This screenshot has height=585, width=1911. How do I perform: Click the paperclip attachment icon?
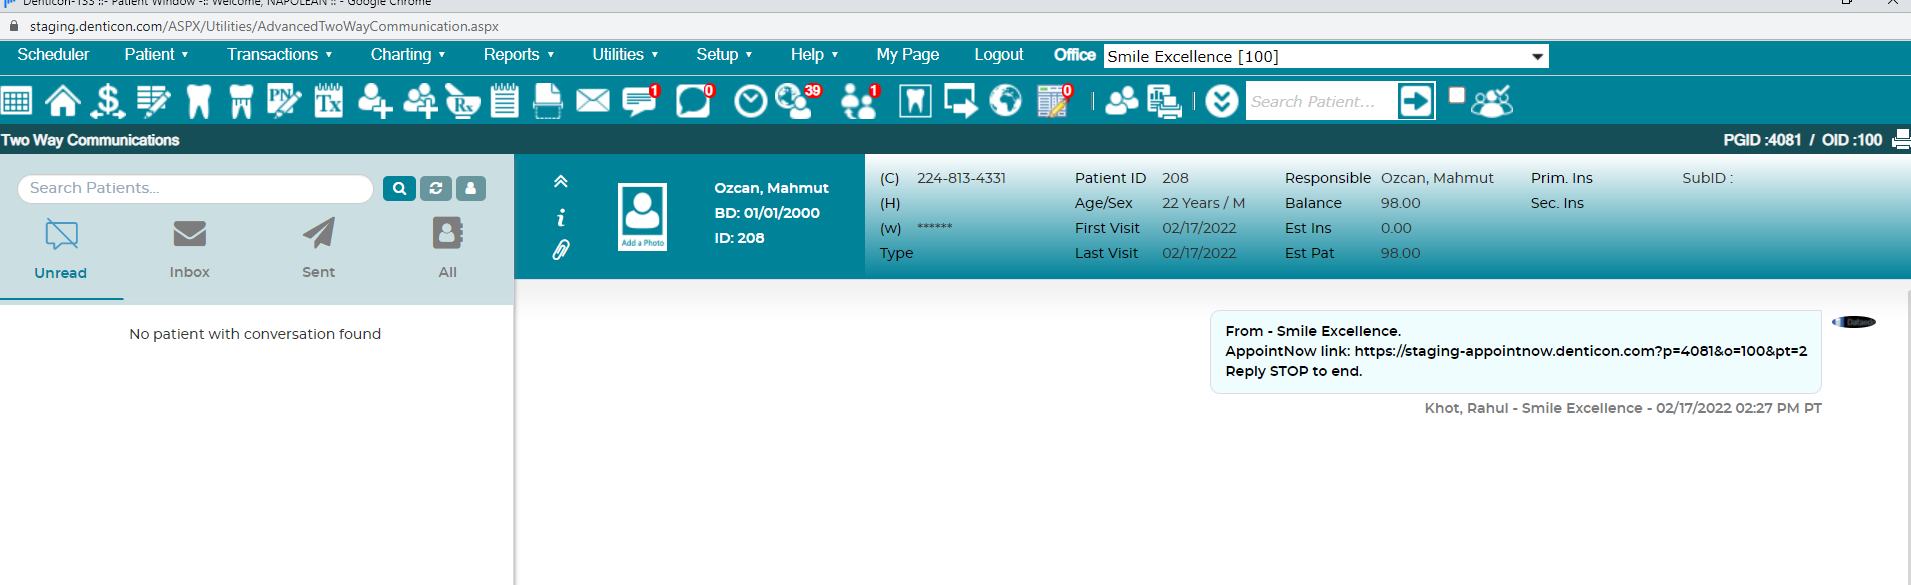[x=561, y=250]
